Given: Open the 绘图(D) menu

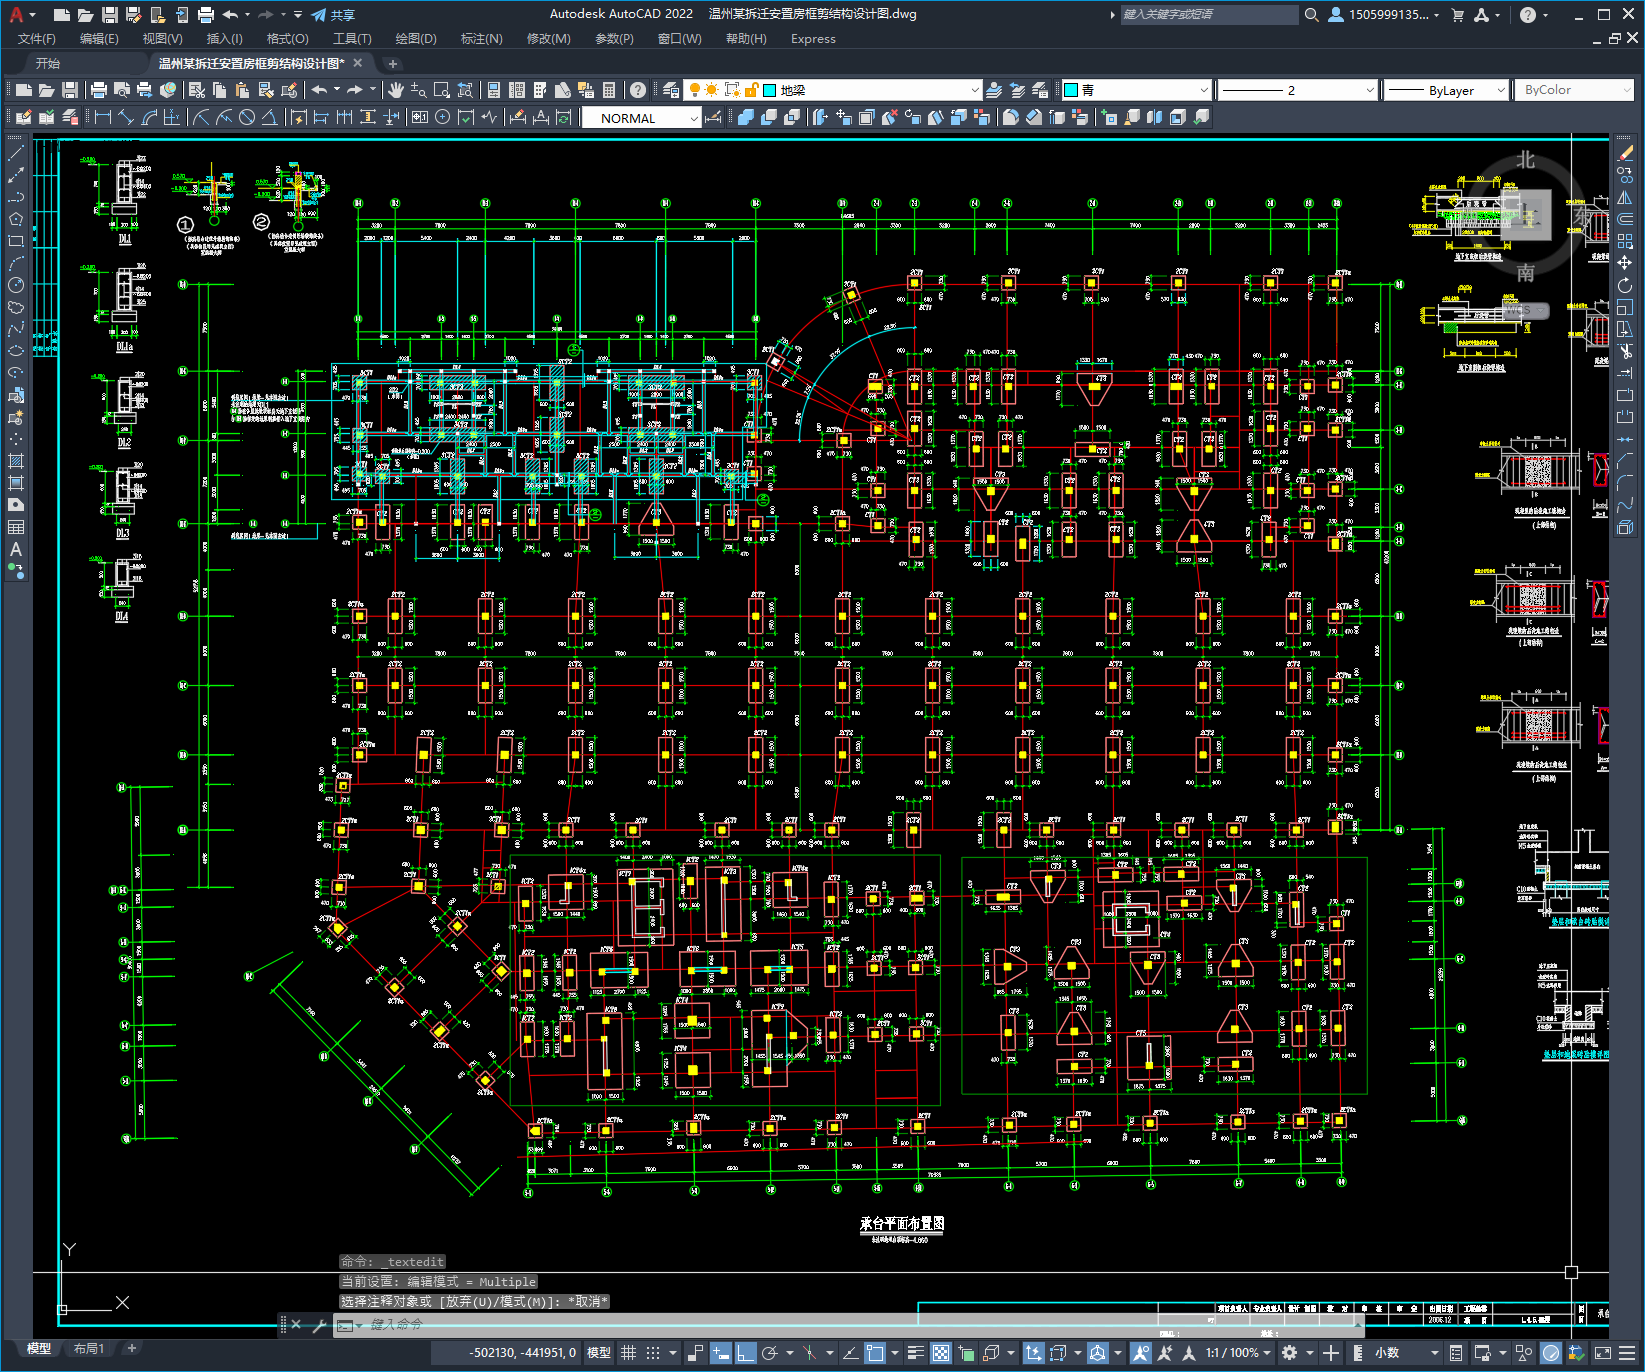Looking at the screenshot, I should [x=416, y=39].
